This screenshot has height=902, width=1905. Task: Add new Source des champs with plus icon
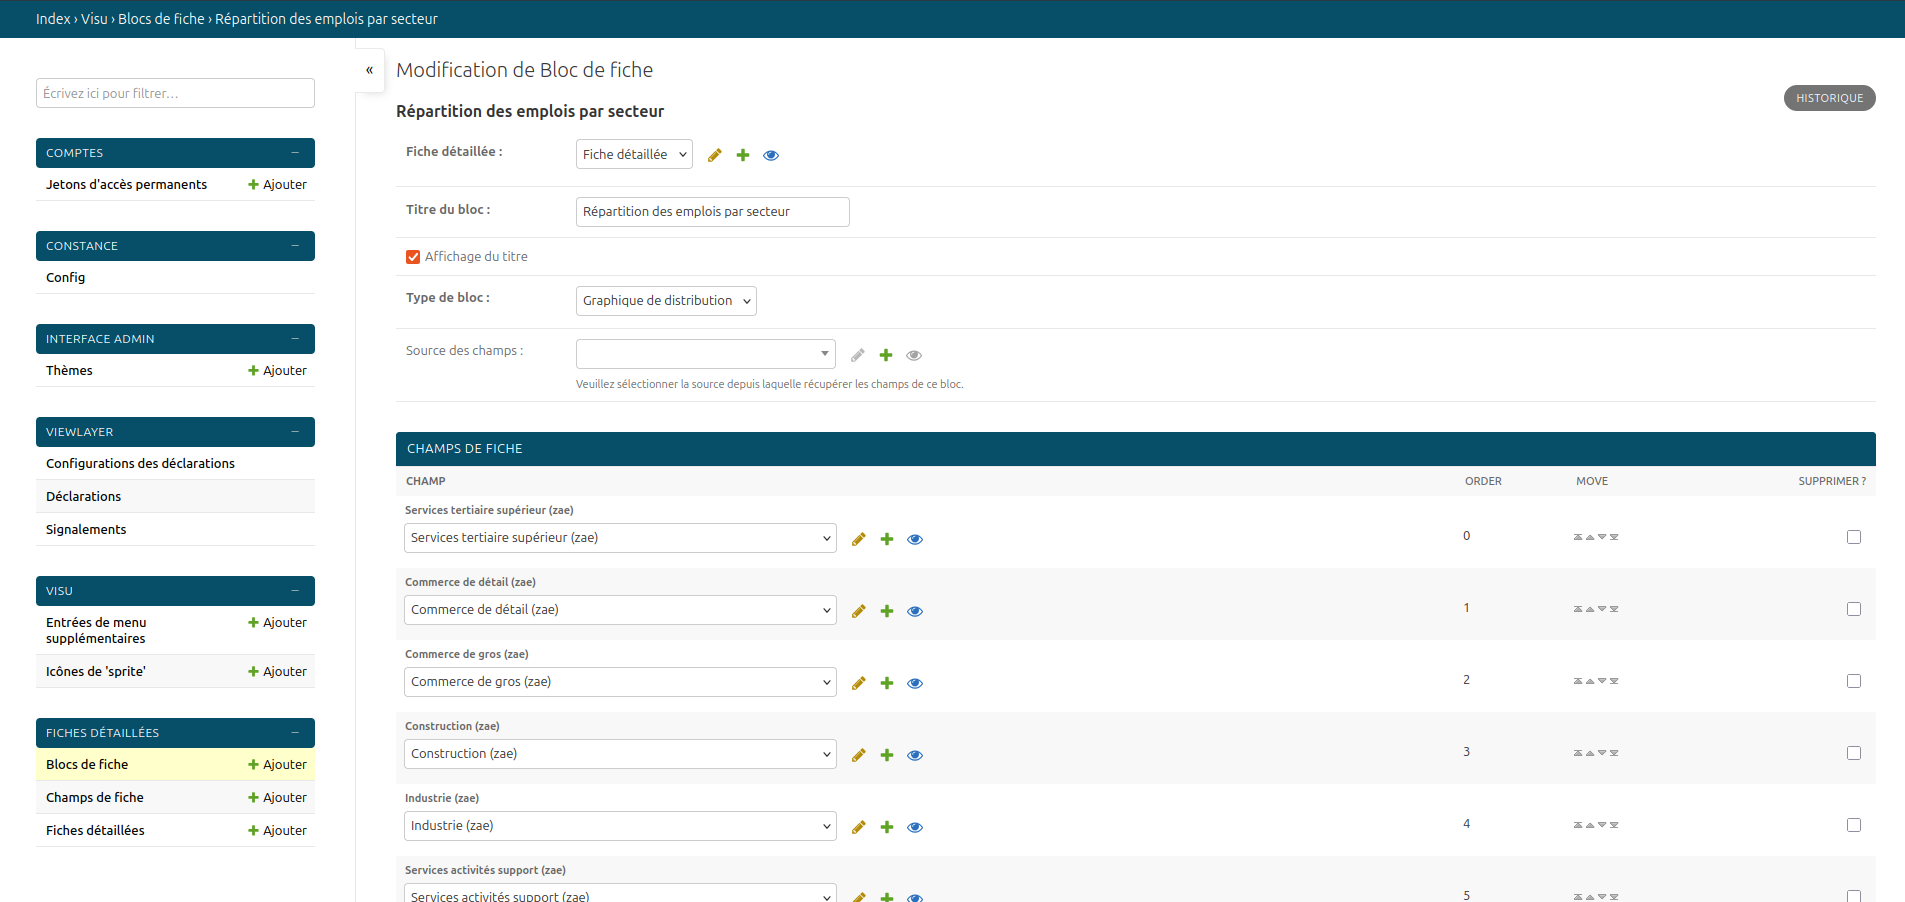886,355
